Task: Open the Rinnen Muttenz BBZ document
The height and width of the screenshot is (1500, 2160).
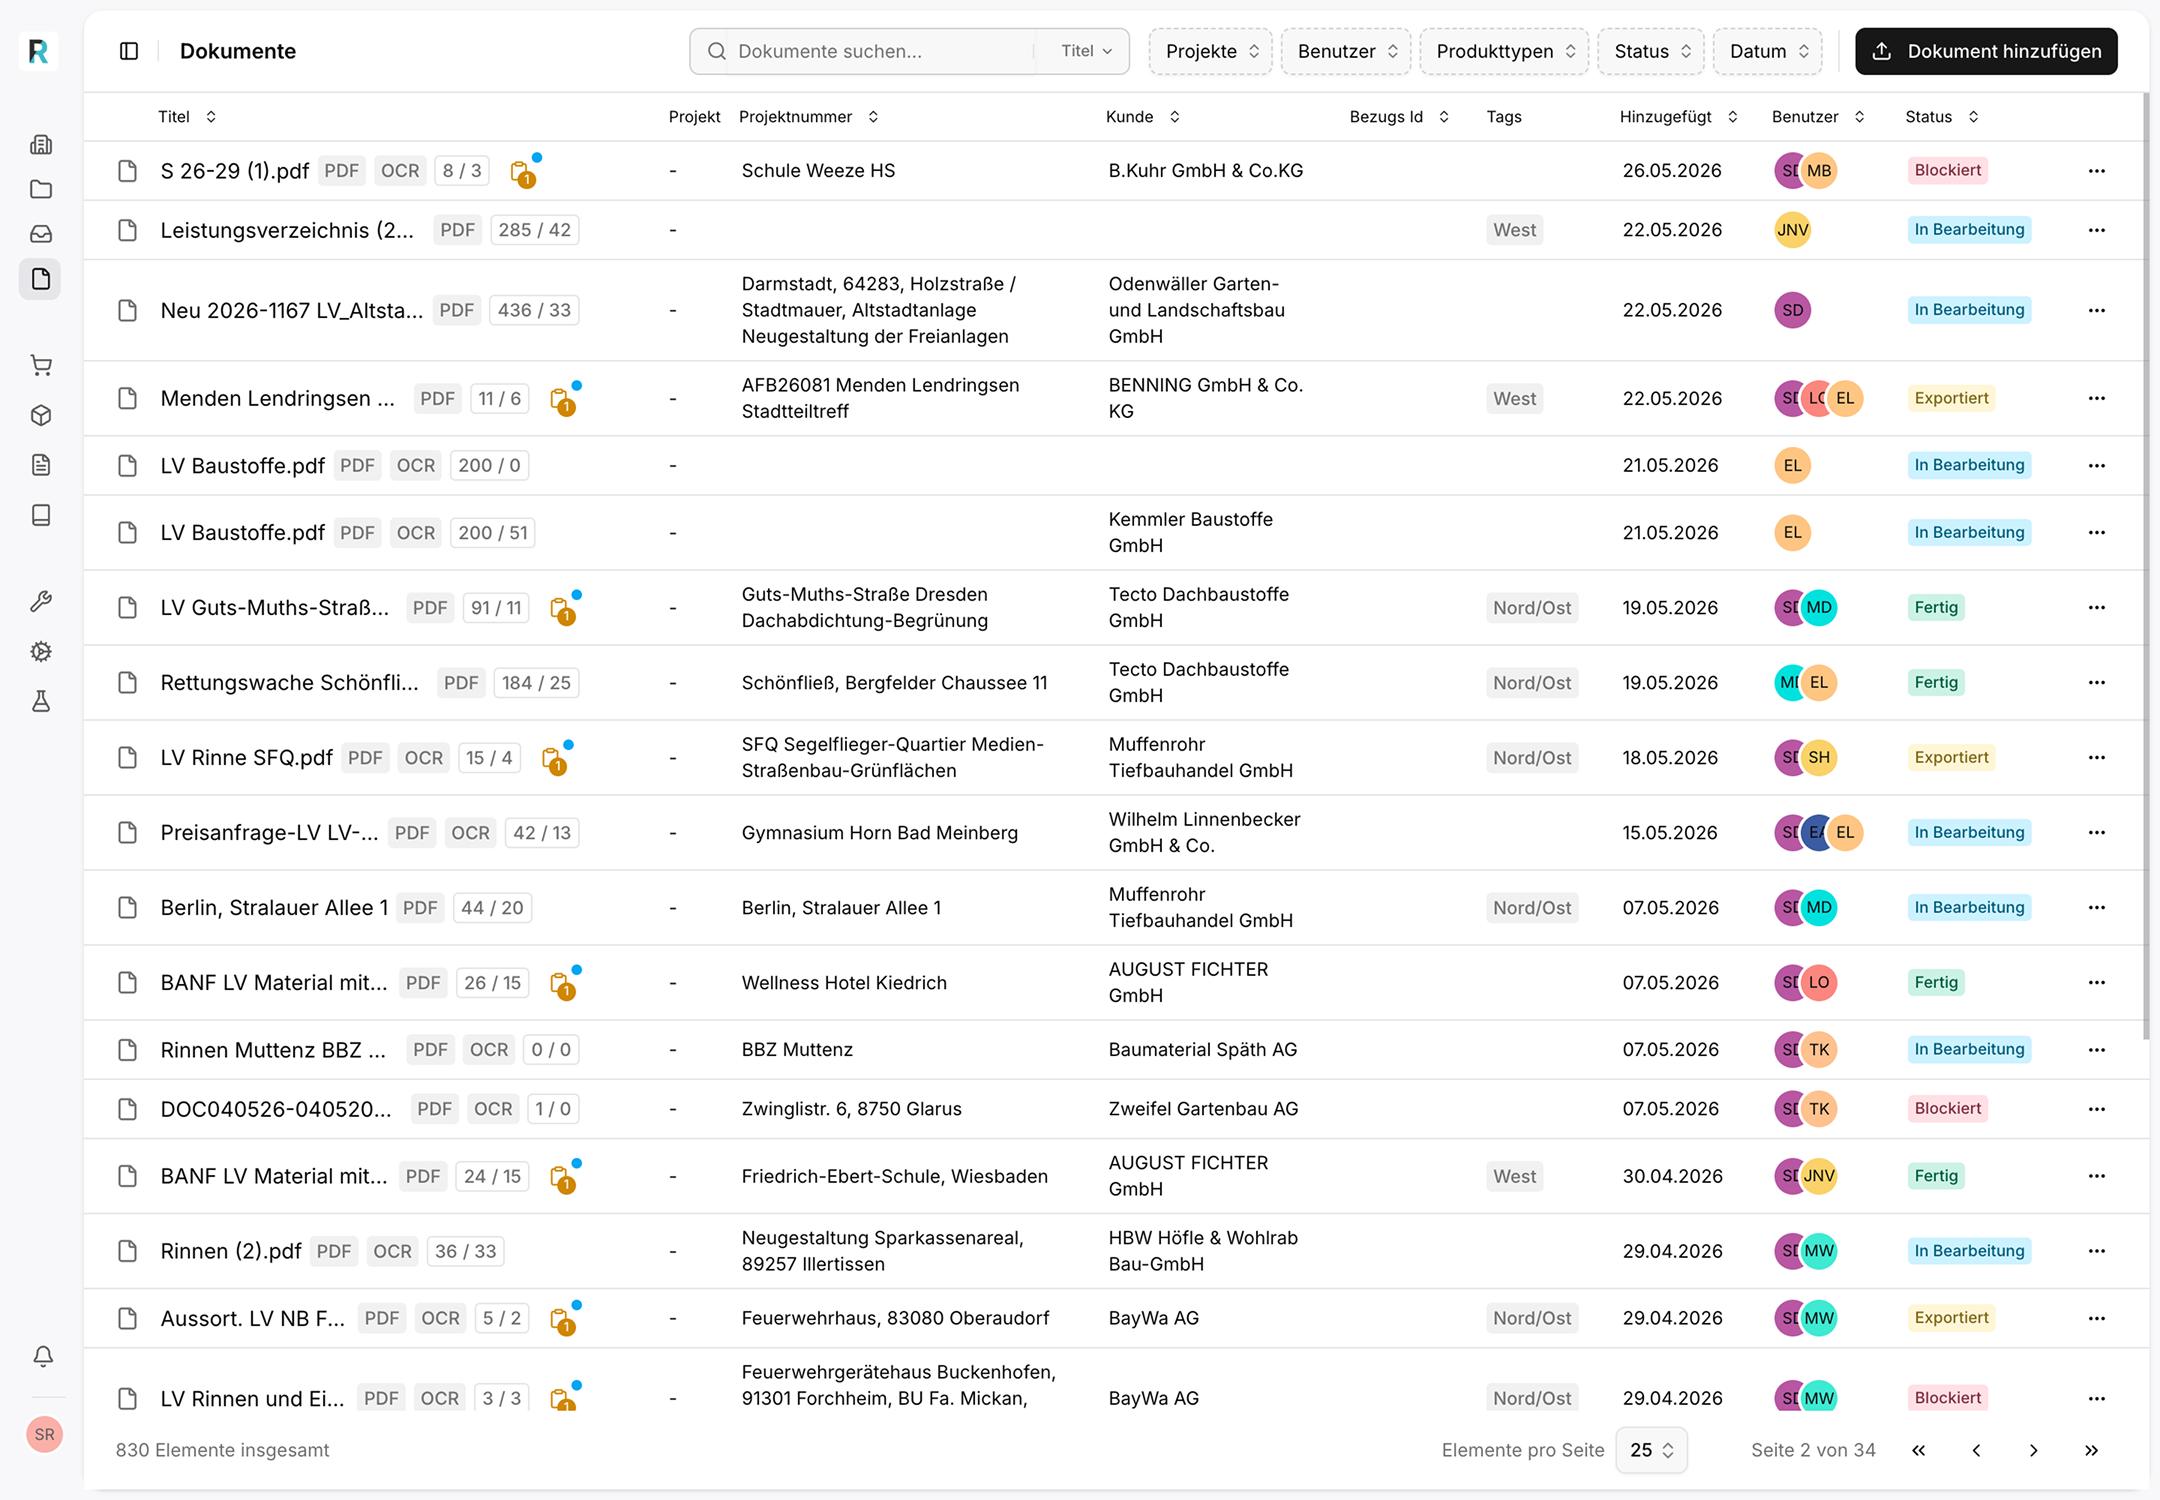Action: tap(272, 1050)
